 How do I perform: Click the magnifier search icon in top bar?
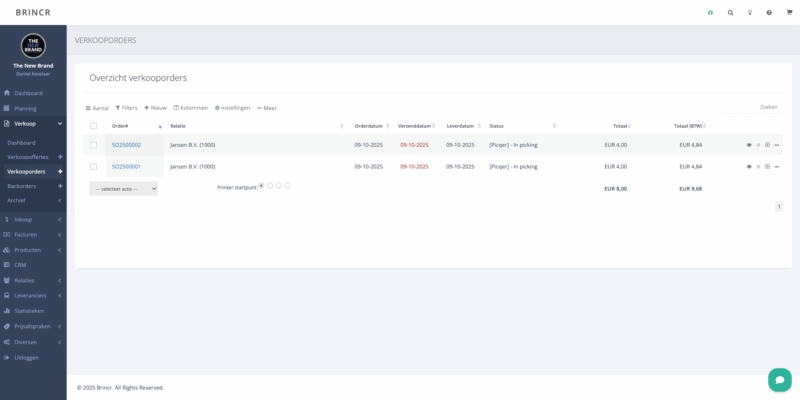[x=730, y=13]
